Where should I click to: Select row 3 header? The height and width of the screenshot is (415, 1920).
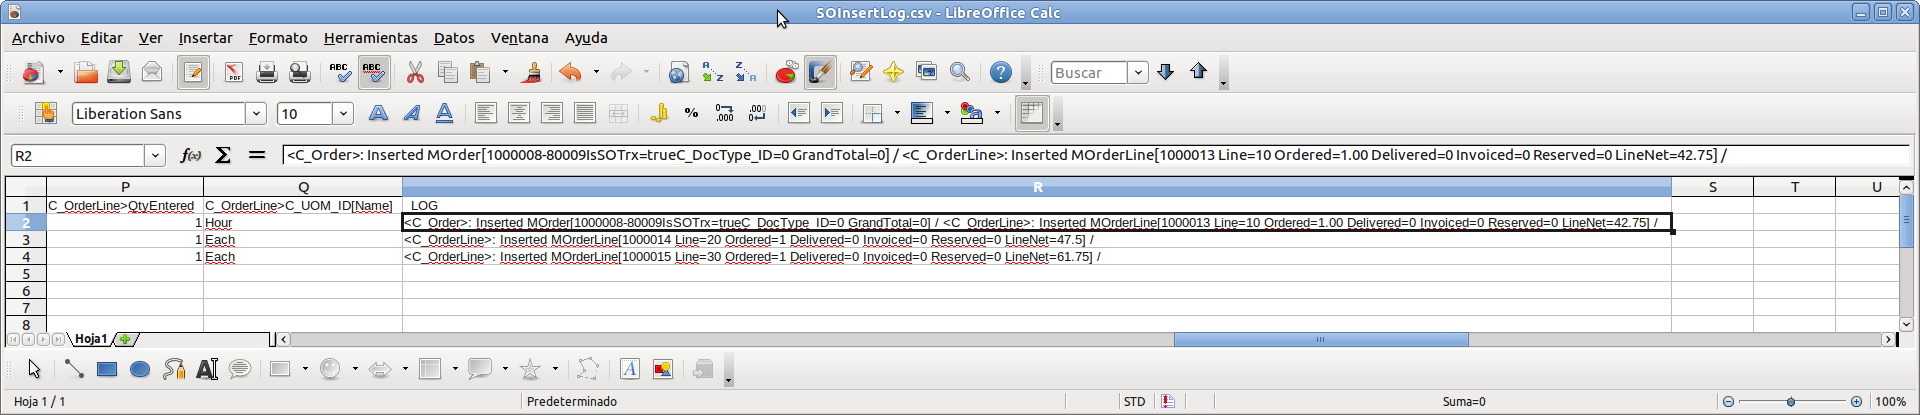(x=26, y=240)
